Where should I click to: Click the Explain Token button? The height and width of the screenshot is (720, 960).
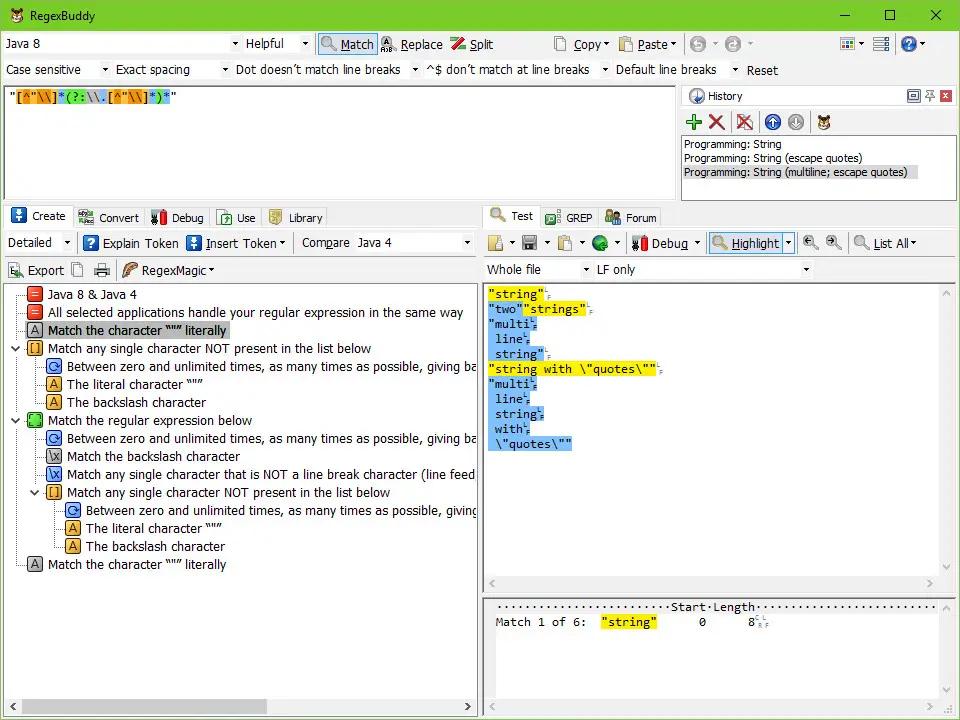131,243
